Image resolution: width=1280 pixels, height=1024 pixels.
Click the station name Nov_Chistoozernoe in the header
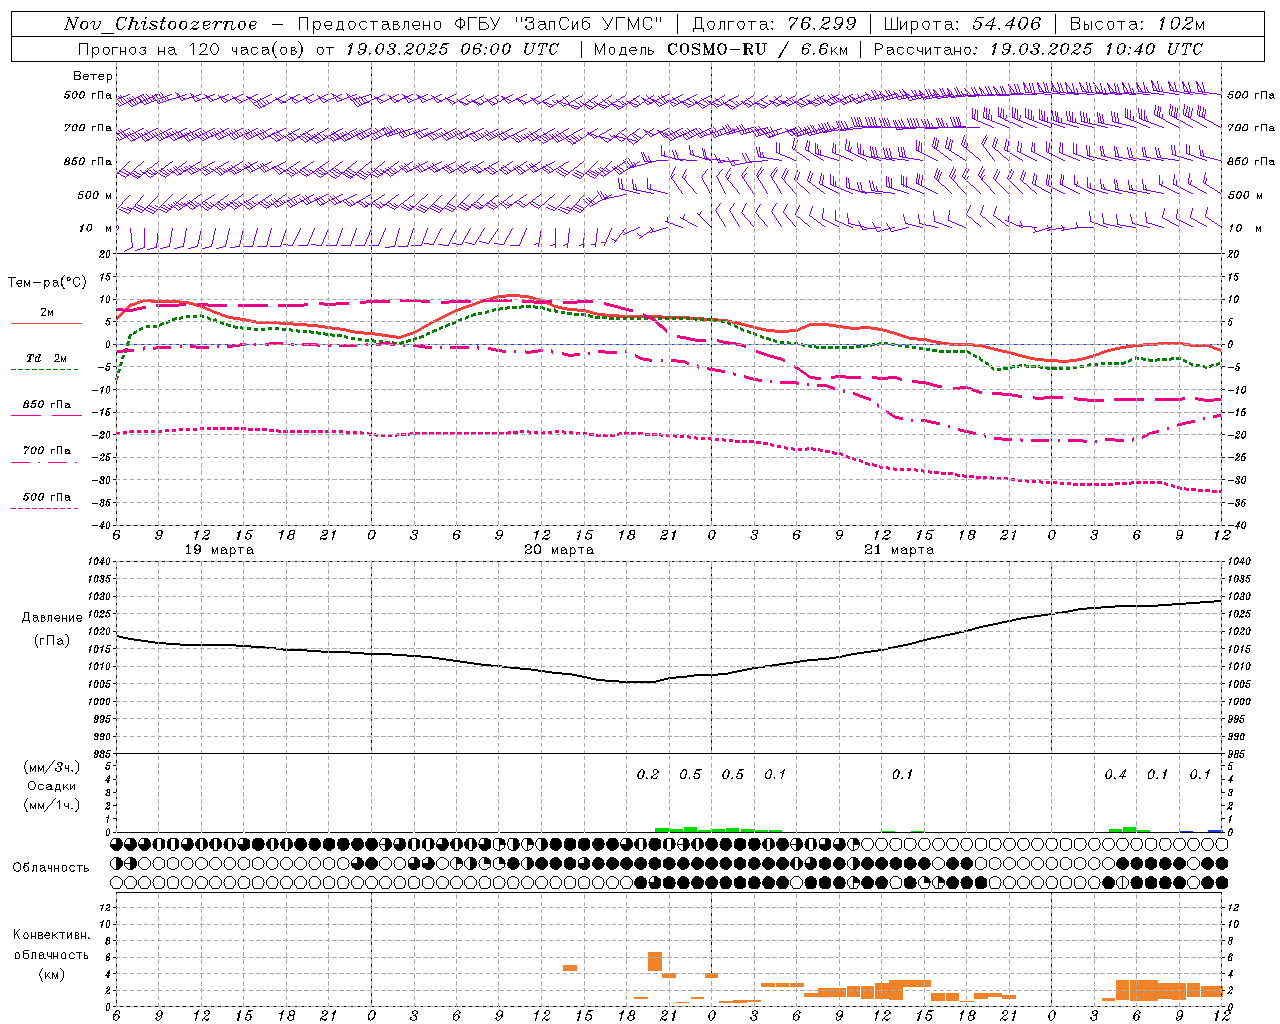161,24
